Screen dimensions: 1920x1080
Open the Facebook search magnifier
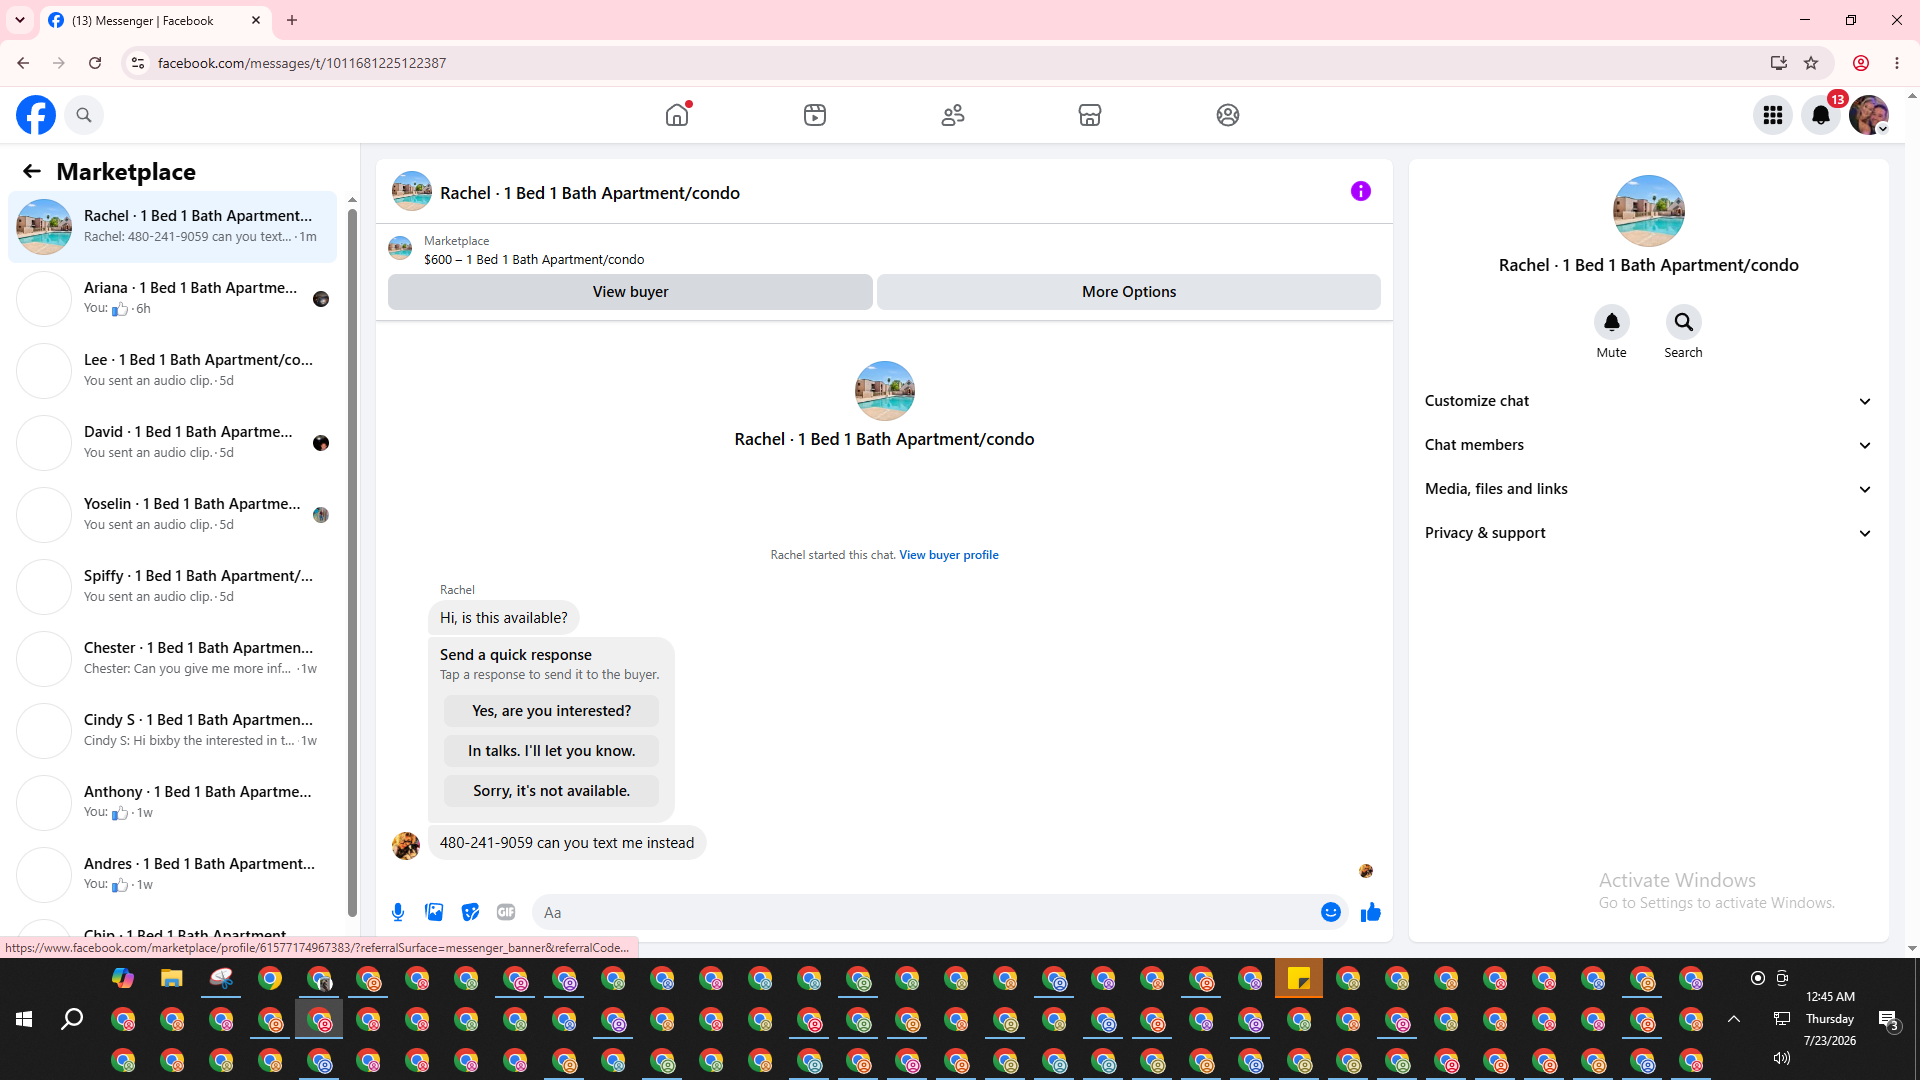pyautogui.click(x=84, y=115)
